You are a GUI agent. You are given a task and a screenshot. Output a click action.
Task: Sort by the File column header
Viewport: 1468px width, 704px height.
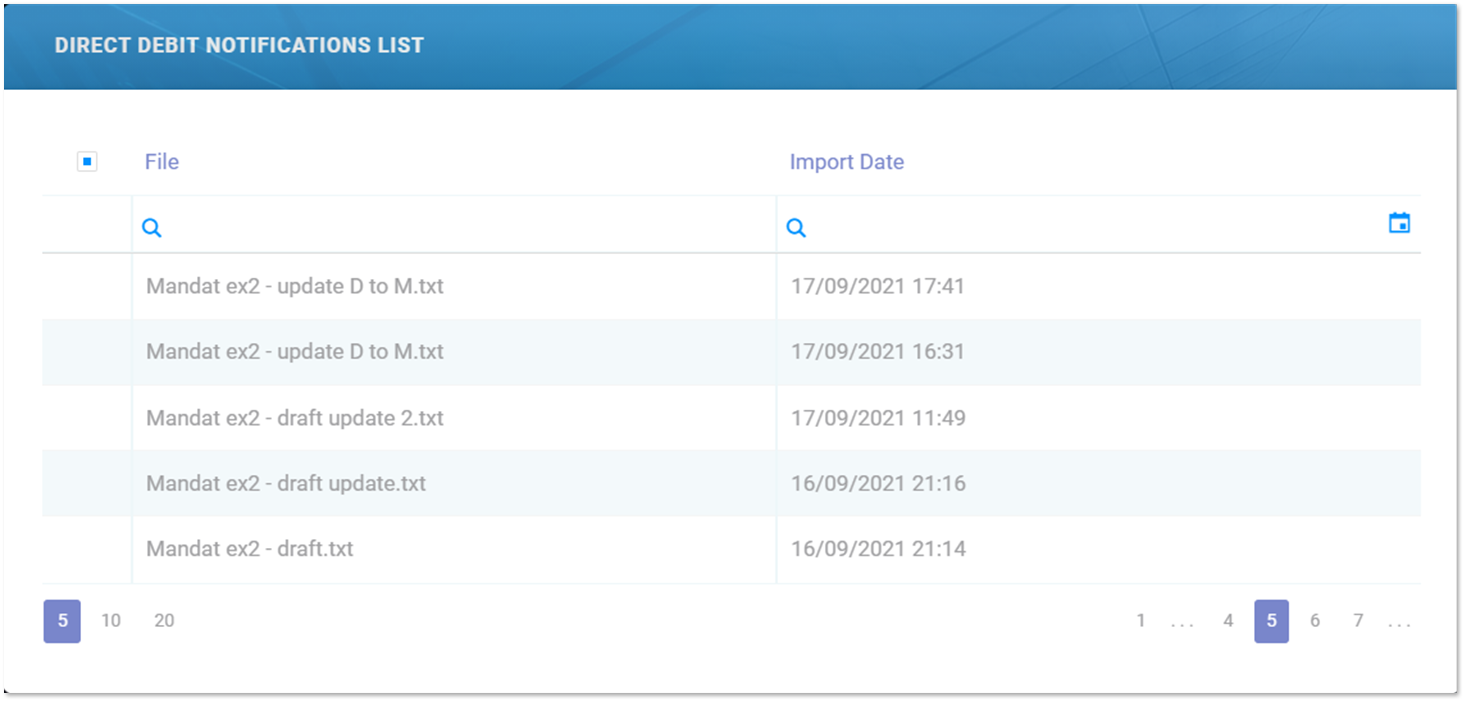(x=162, y=162)
